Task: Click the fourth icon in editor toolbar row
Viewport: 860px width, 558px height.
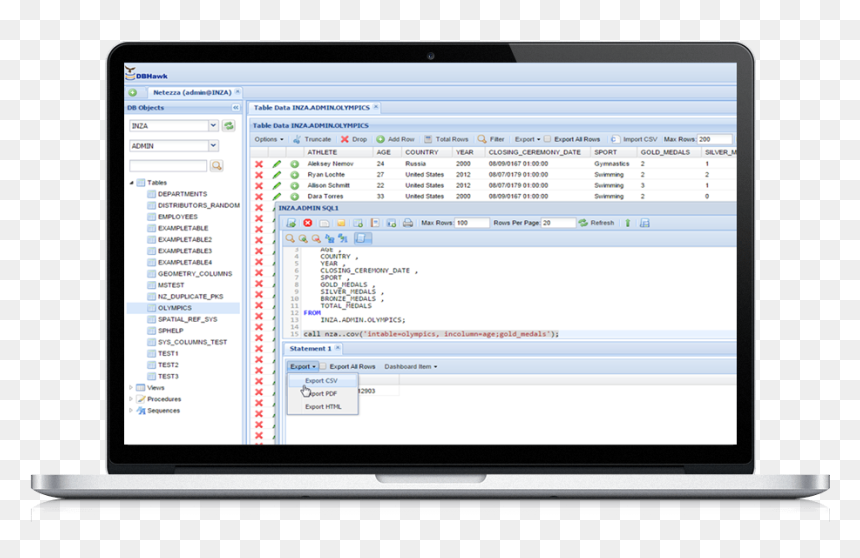Action: (330, 238)
